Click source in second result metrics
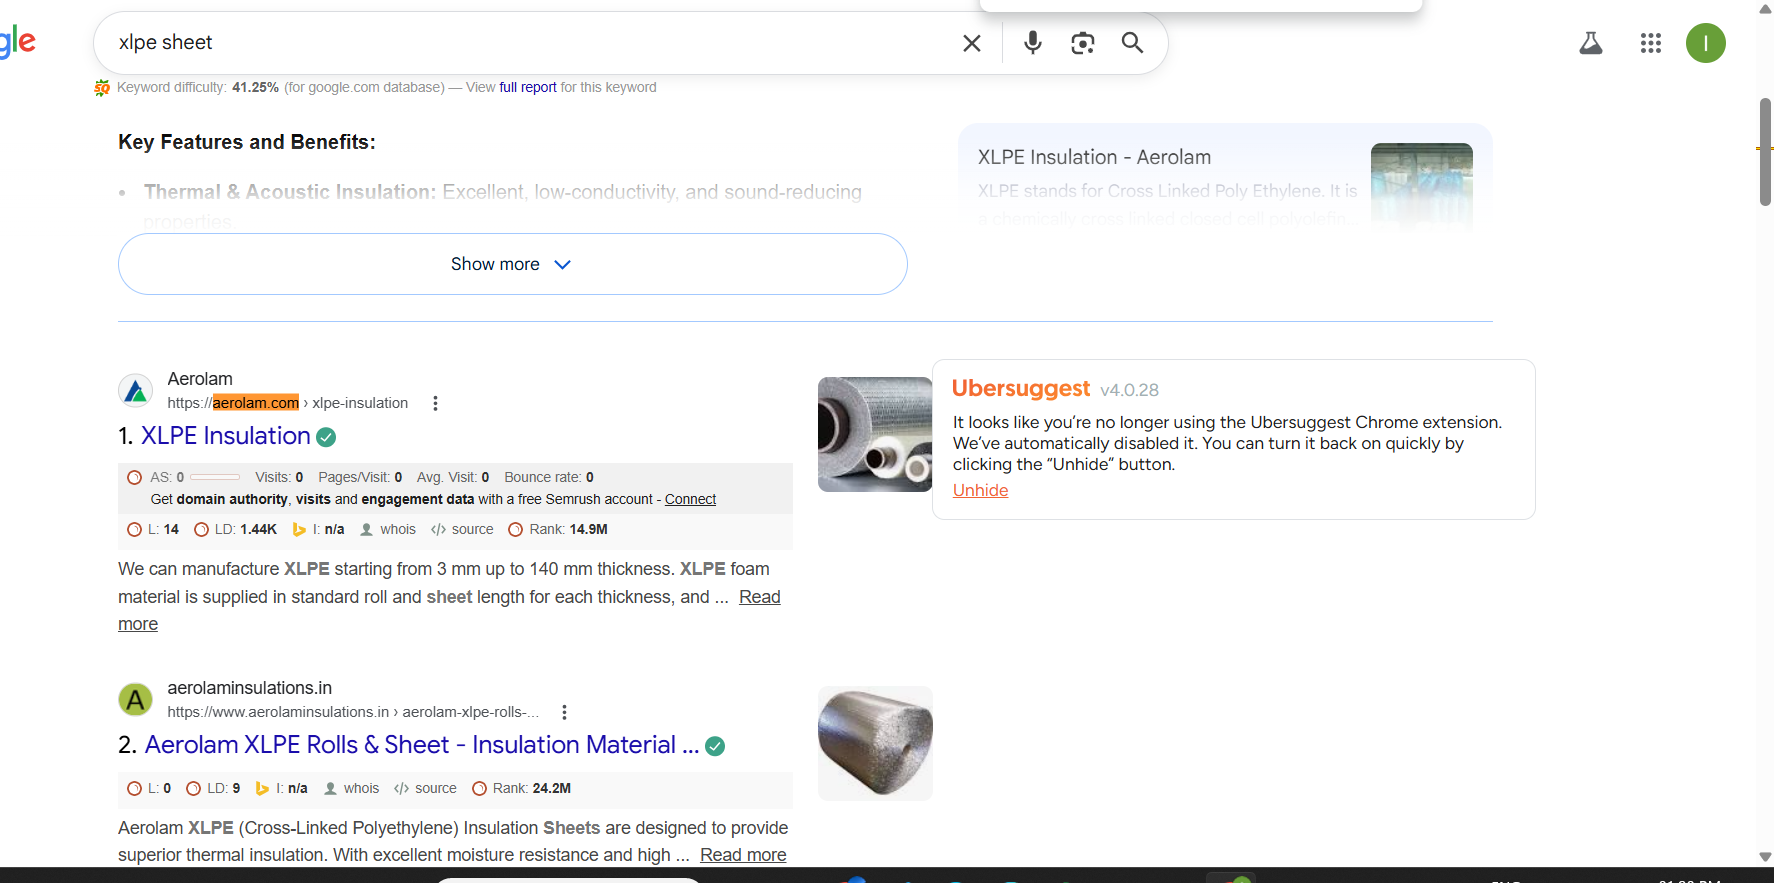Screen dimensions: 1774x883 pyautogui.click(x=425, y=788)
